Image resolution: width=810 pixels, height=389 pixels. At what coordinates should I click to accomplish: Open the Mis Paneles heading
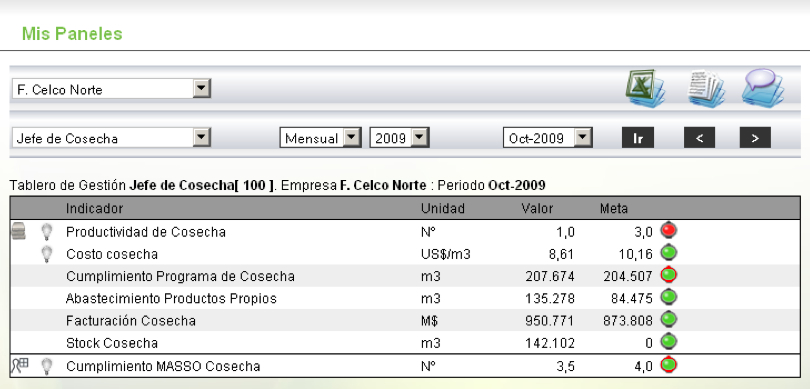tap(72, 34)
